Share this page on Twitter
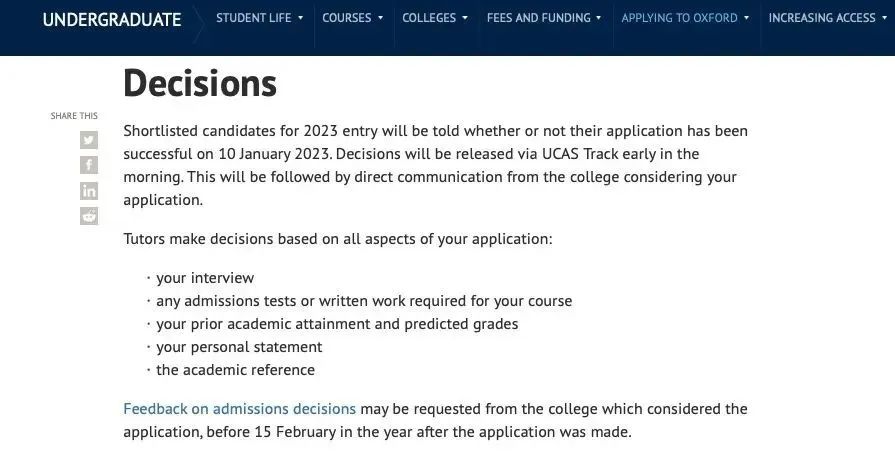This screenshot has height=453, width=895. 89,140
